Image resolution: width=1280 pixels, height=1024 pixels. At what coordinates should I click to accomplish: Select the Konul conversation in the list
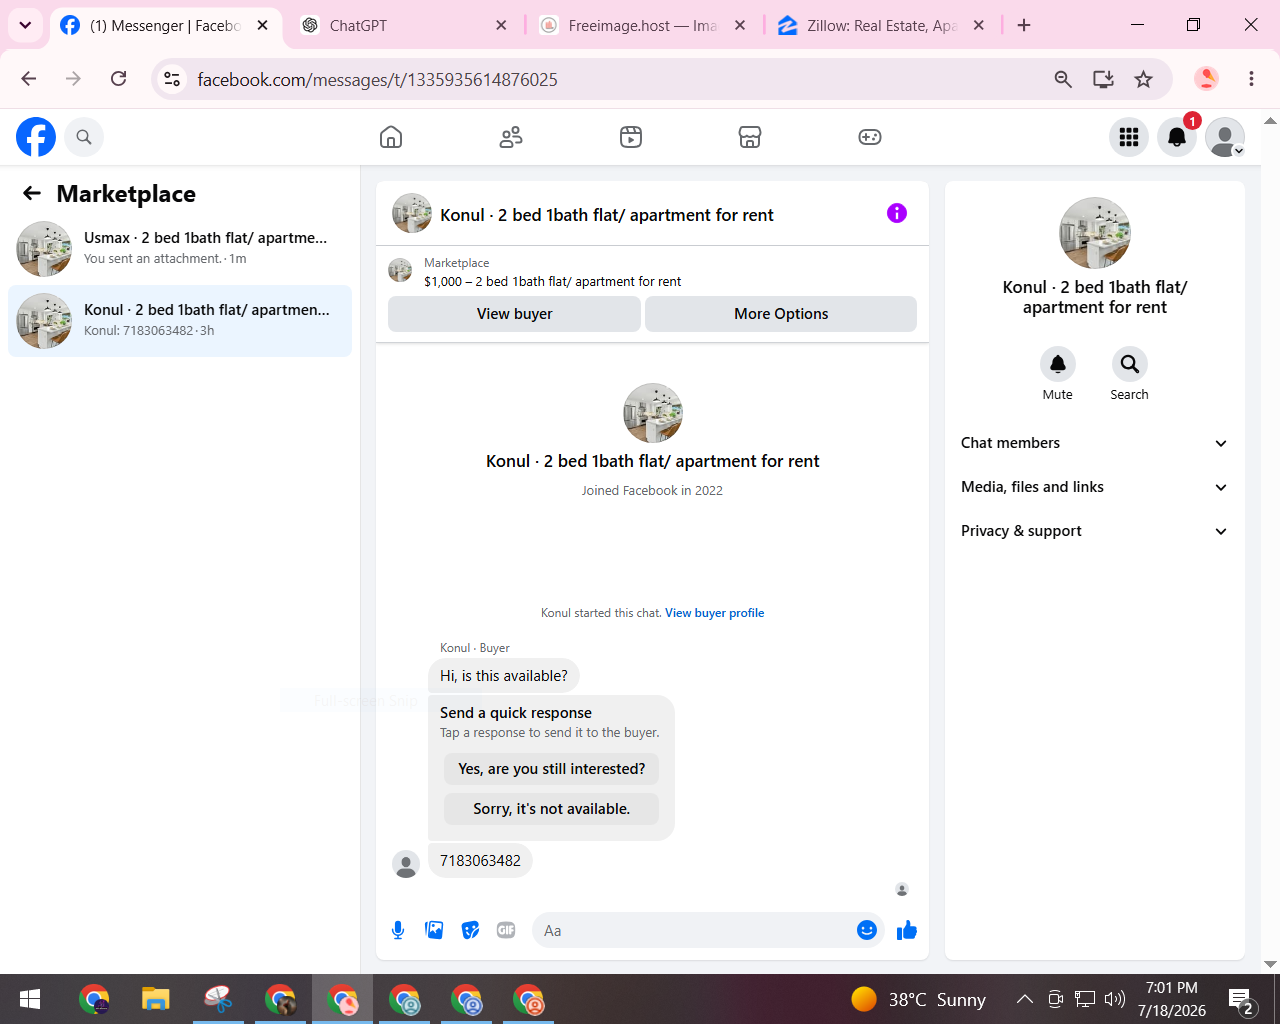coord(180,321)
